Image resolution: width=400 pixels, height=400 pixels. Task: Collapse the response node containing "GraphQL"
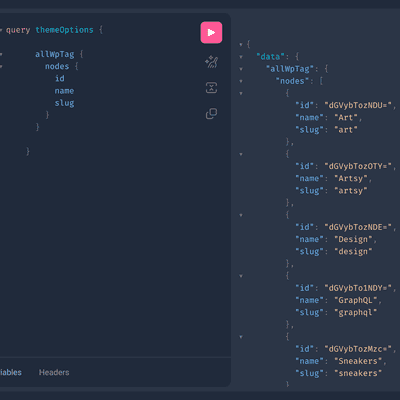pyautogui.click(x=241, y=276)
